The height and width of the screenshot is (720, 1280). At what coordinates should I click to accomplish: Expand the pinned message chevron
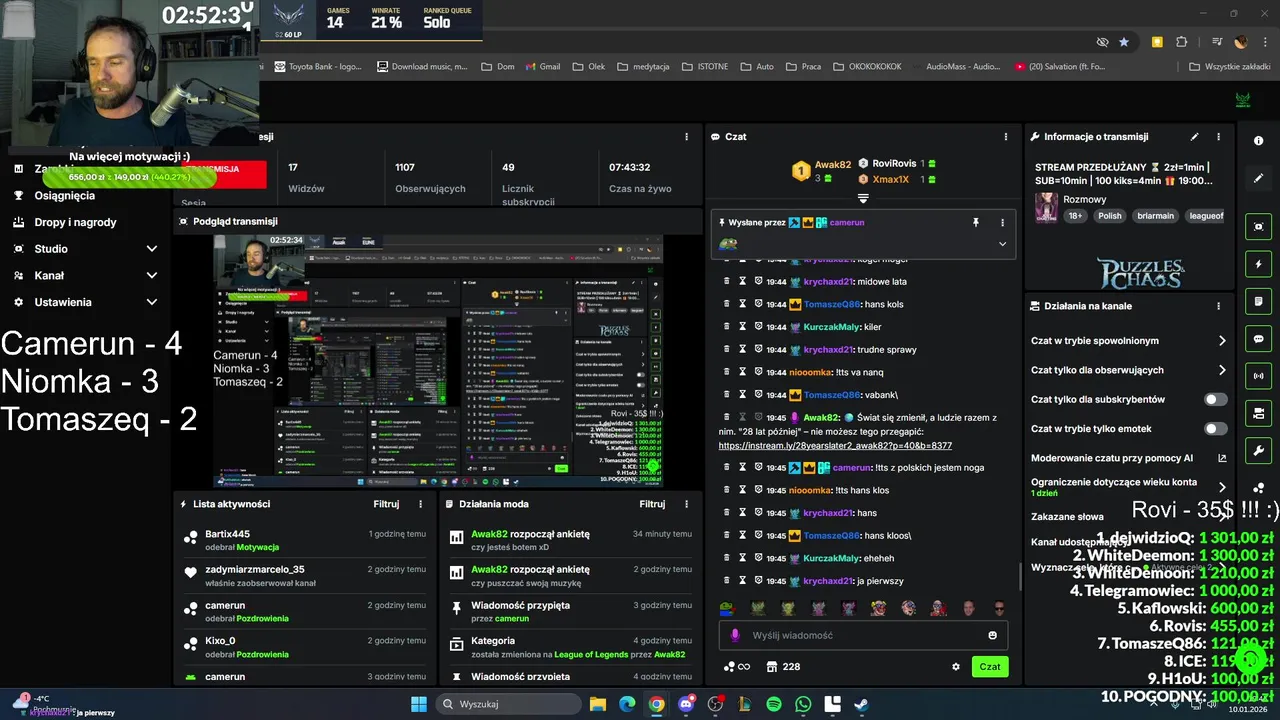tap(1002, 244)
